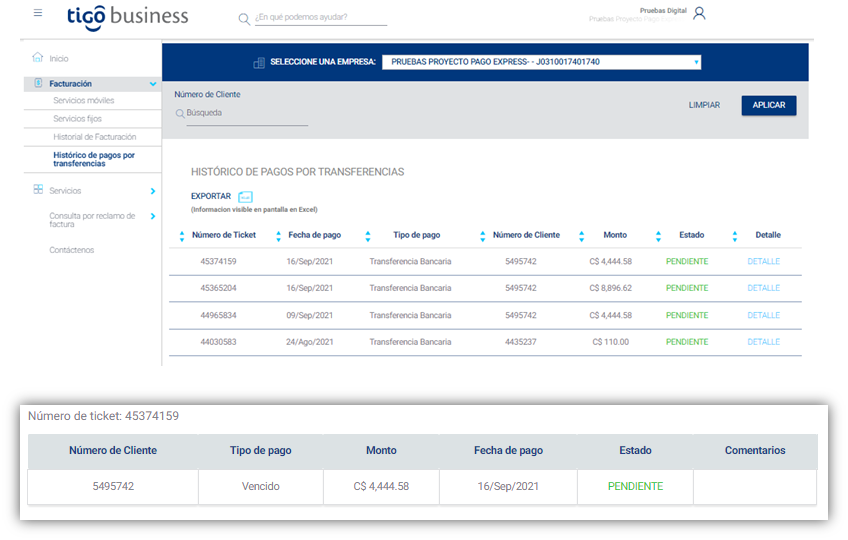
Task: Select Histórico de pagos por transferencias
Action: tap(94, 159)
